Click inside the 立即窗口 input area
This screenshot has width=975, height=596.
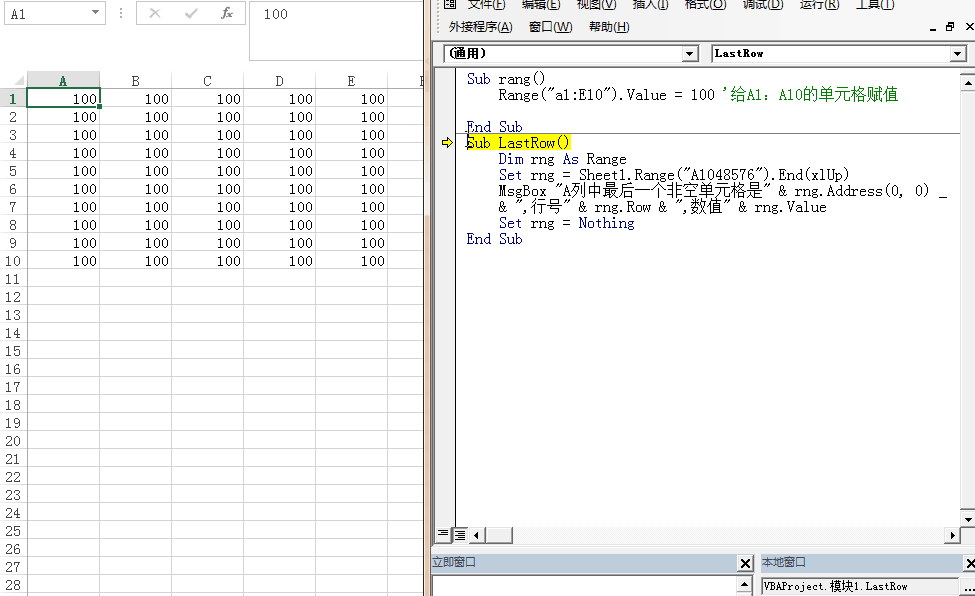click(585, 586)
